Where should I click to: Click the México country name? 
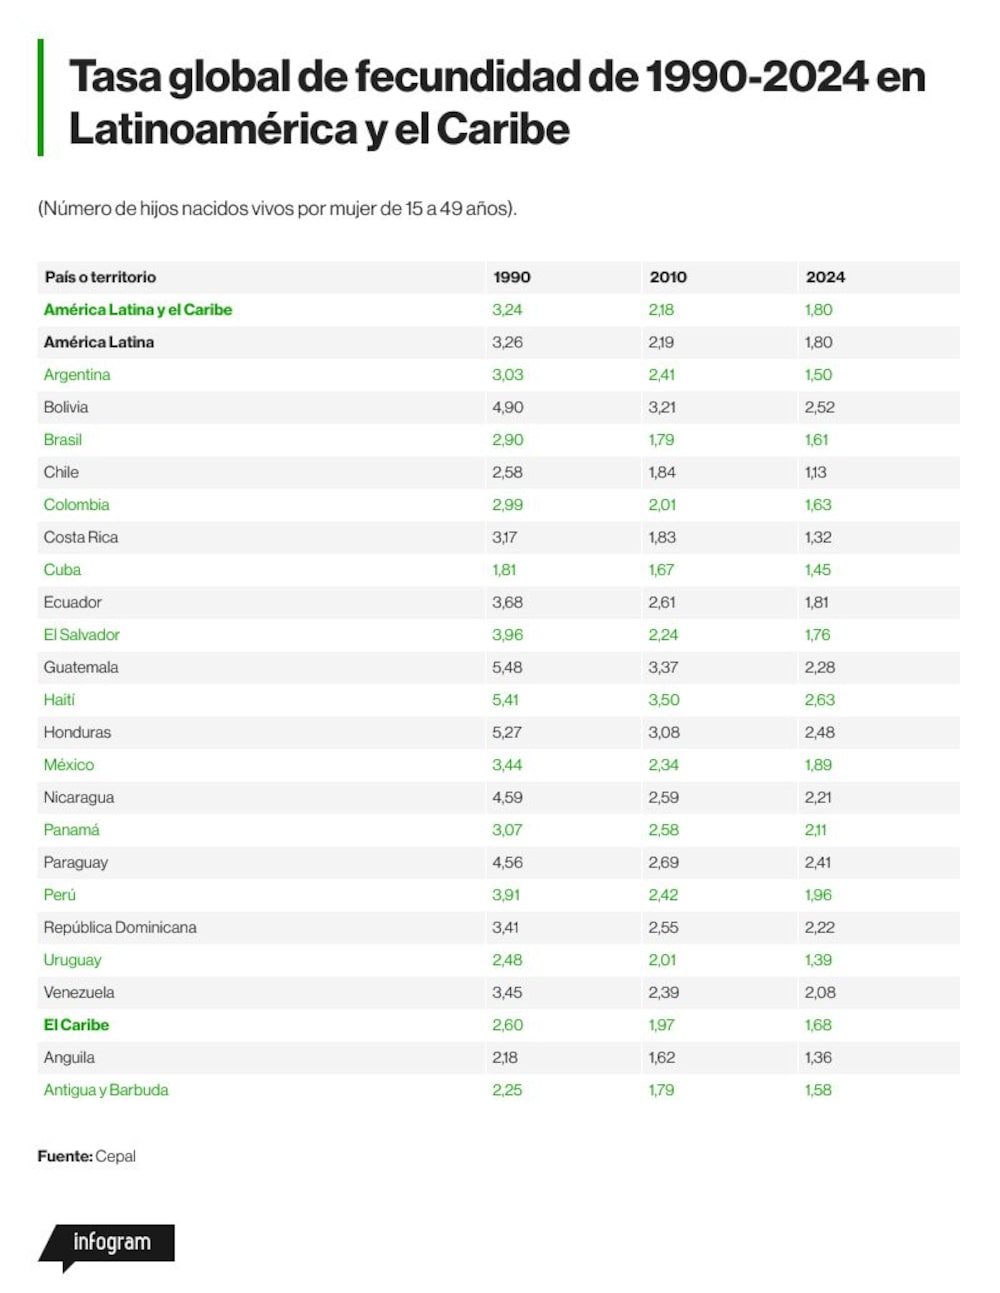pyautogui.click(x=69, y=765)
